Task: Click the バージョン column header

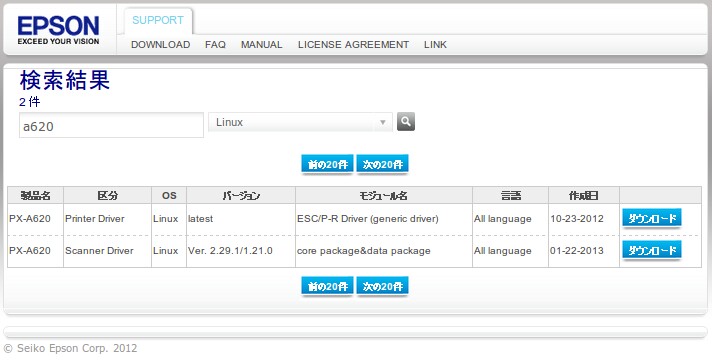Action: (241, 195)
